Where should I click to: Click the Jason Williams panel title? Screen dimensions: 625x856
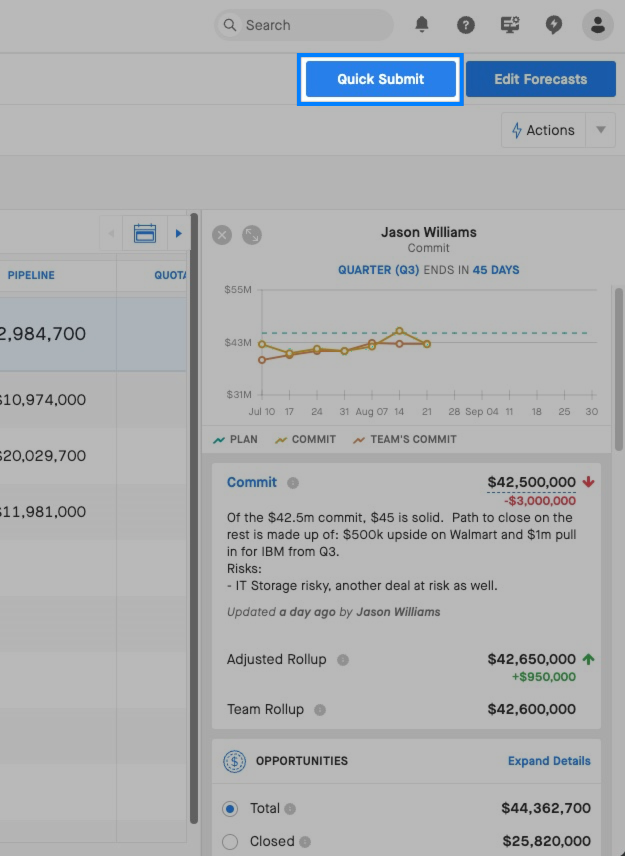428,233
